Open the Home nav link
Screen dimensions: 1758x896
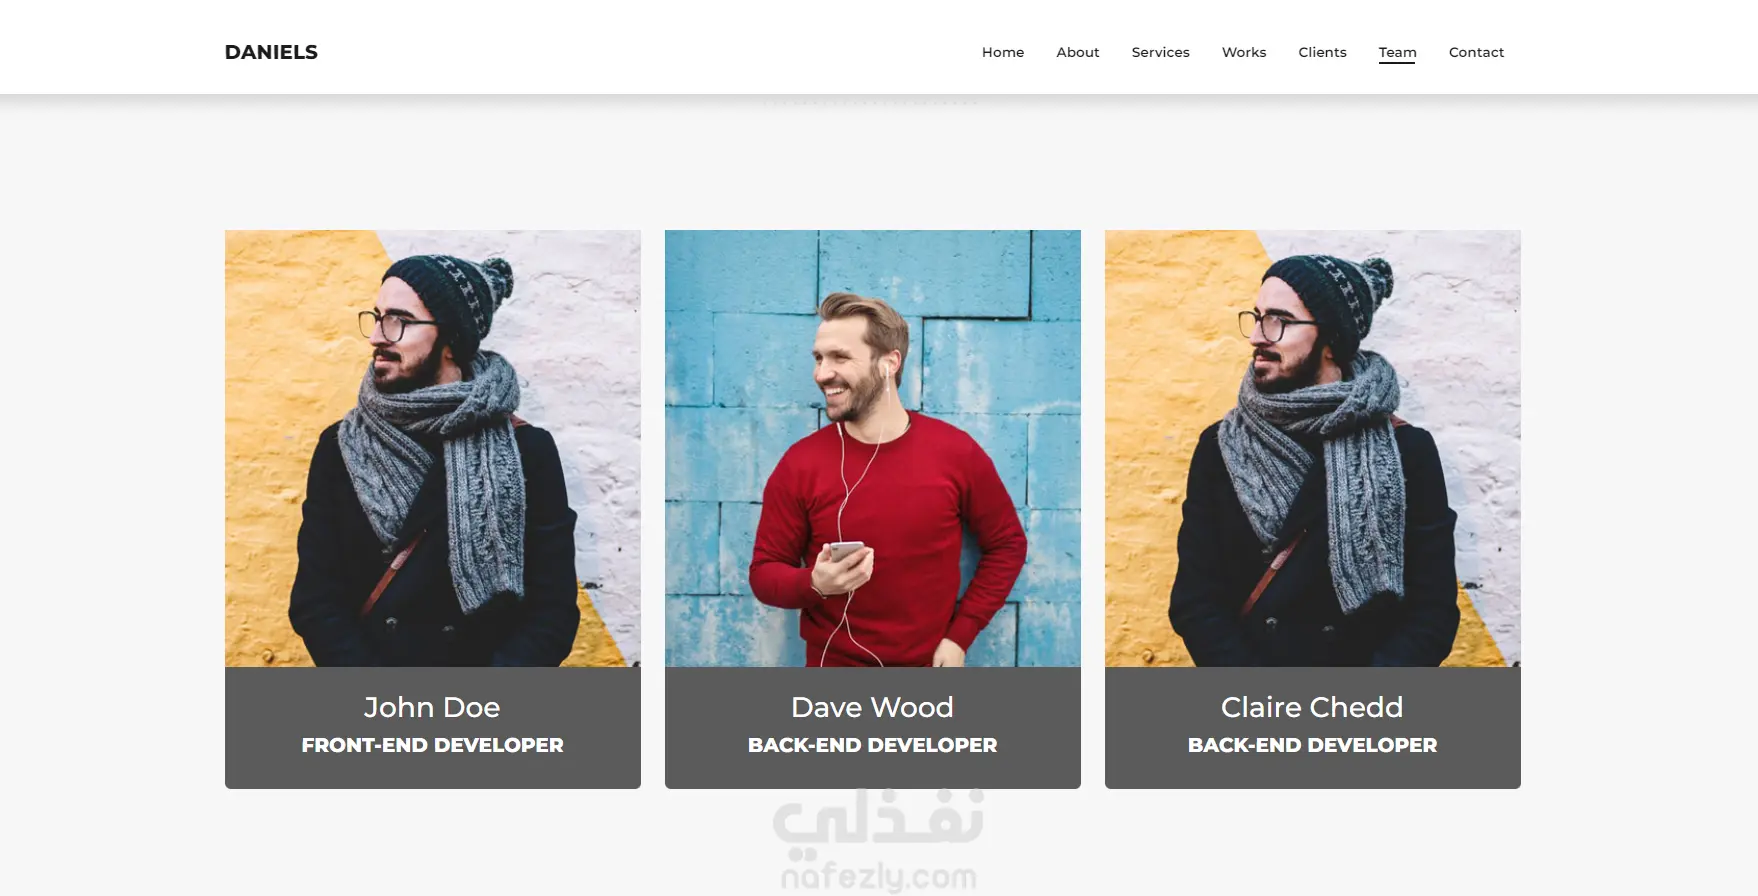[1003, 52]
